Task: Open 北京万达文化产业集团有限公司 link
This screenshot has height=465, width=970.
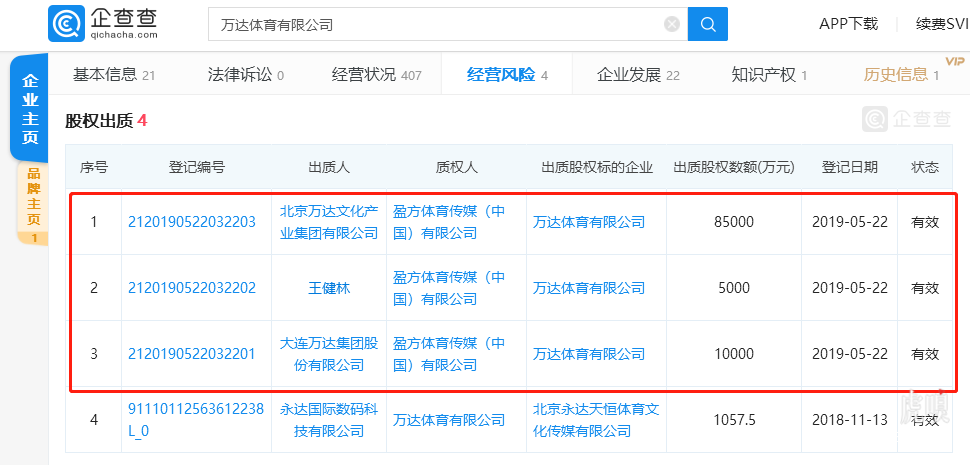Action: 329,222
